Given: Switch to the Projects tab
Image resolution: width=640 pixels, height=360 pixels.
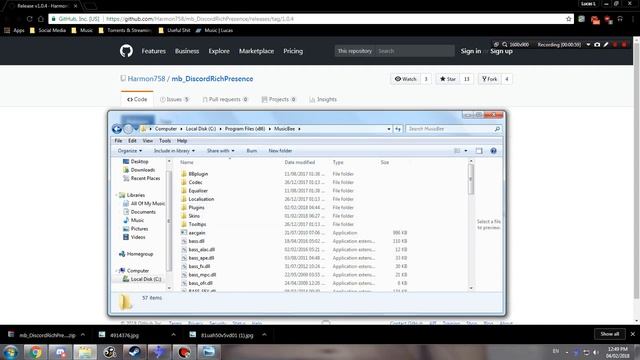Looking at the screenshot, I should tap(279, 99).
